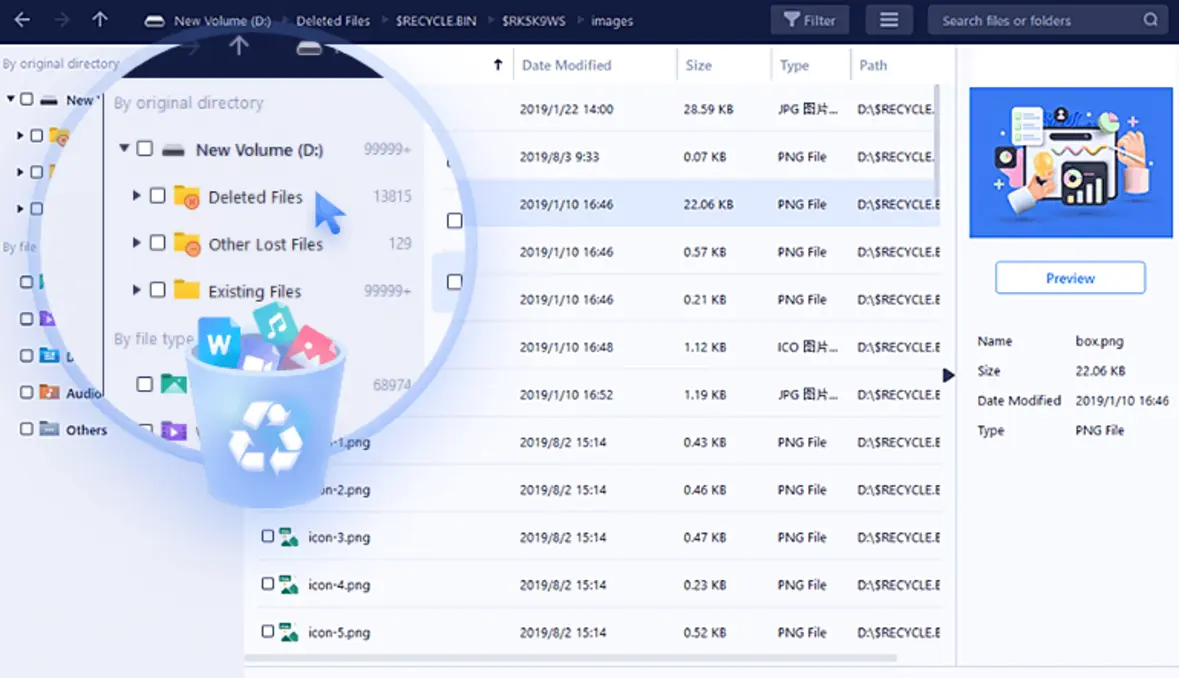Open Deleted Files from the breadcrumb path

pos(333,19)
